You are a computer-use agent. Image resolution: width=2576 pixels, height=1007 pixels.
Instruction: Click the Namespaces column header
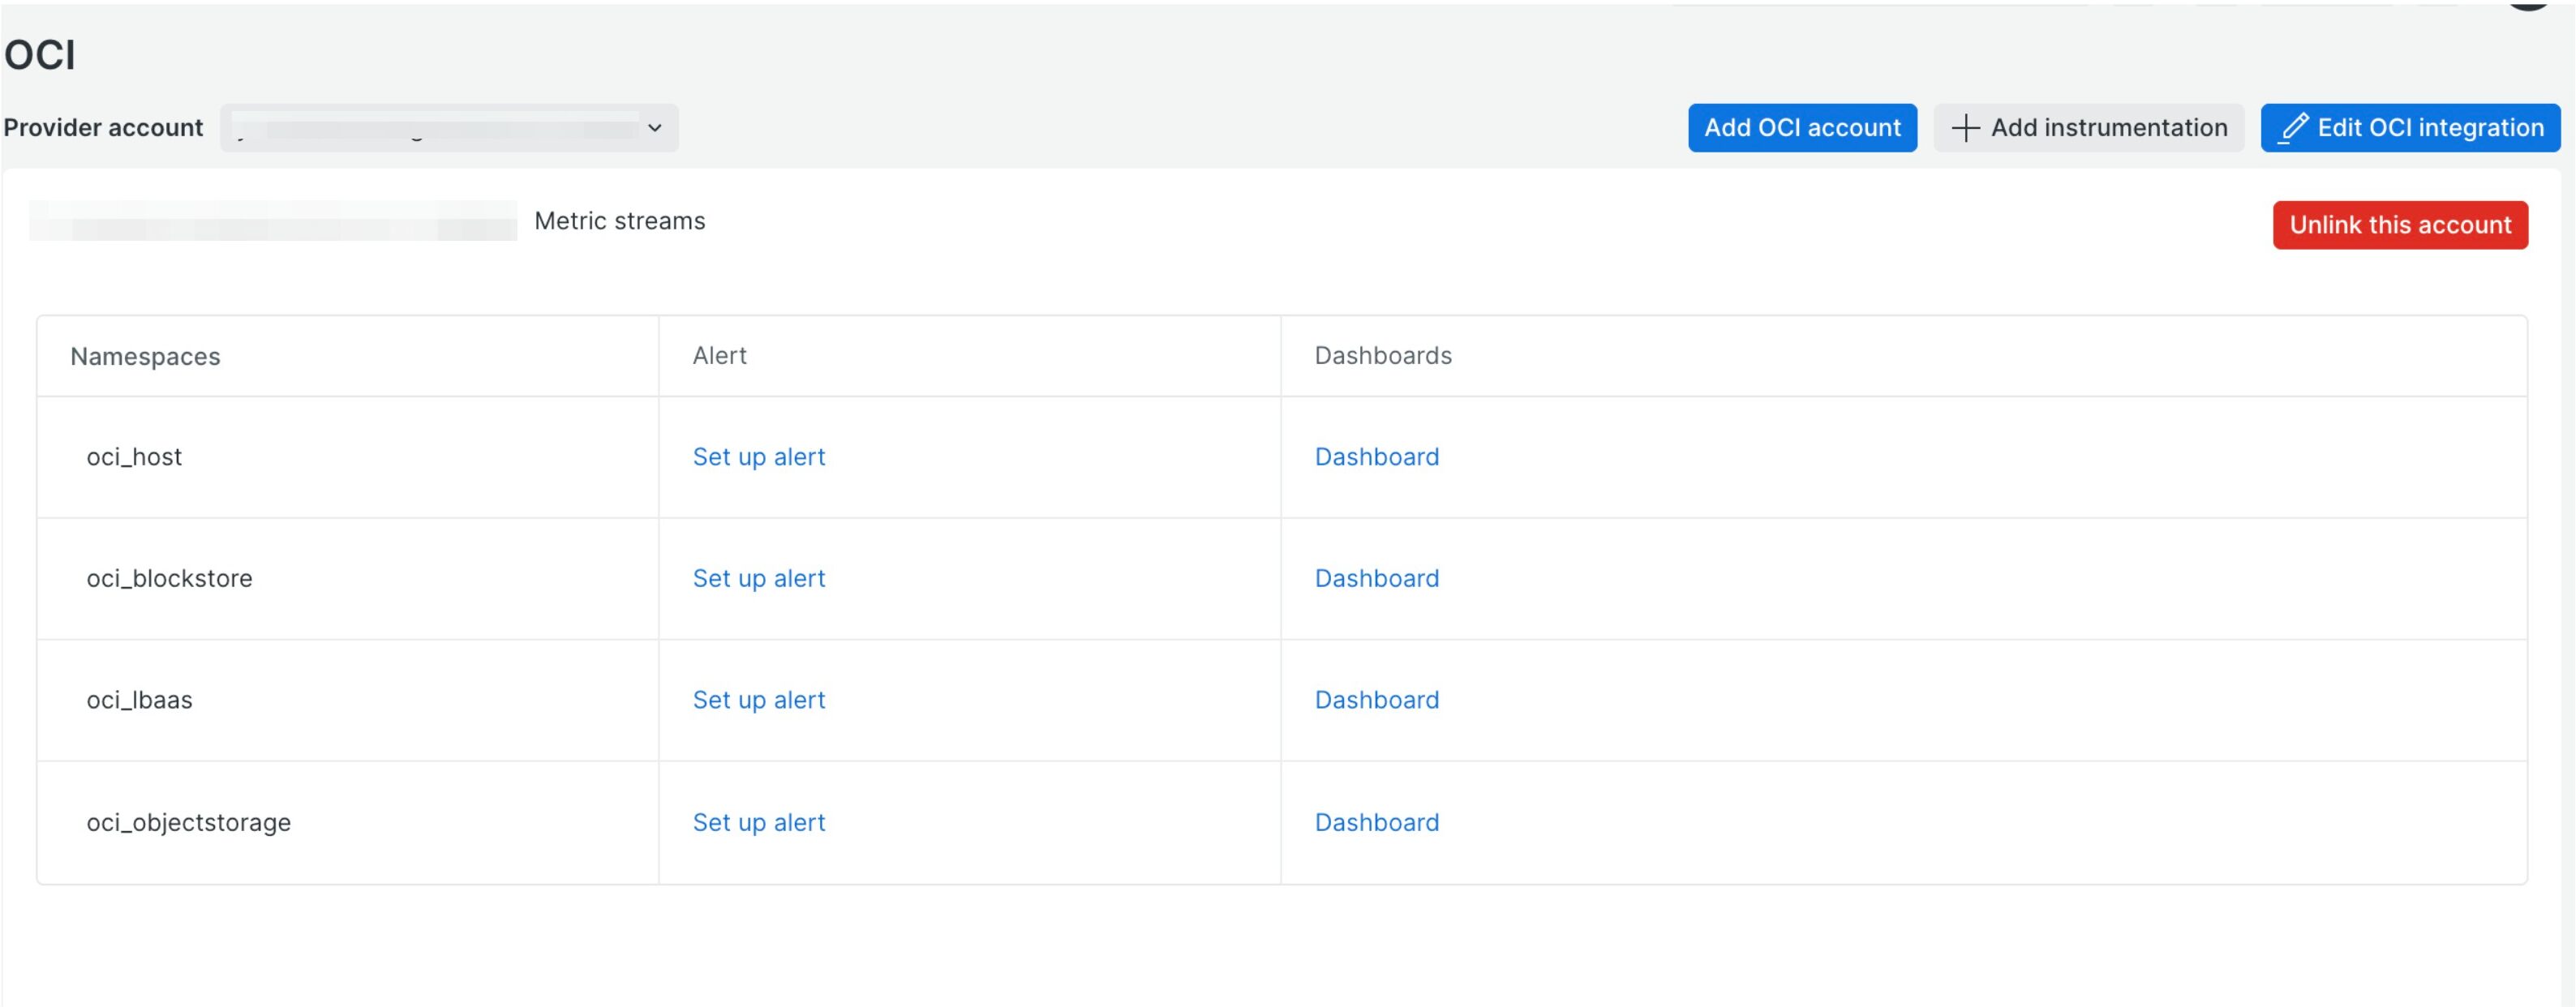pos(145,356)
